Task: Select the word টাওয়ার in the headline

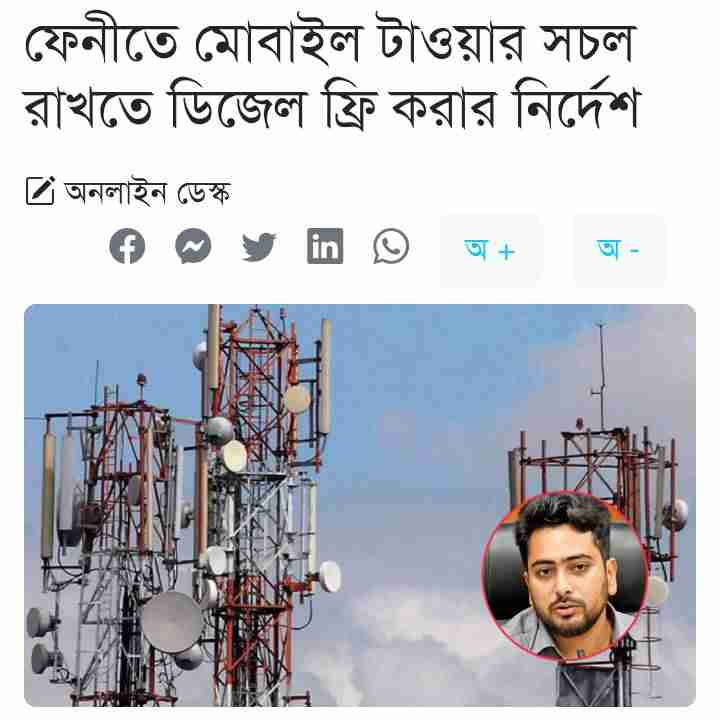Action: point(451,41)
